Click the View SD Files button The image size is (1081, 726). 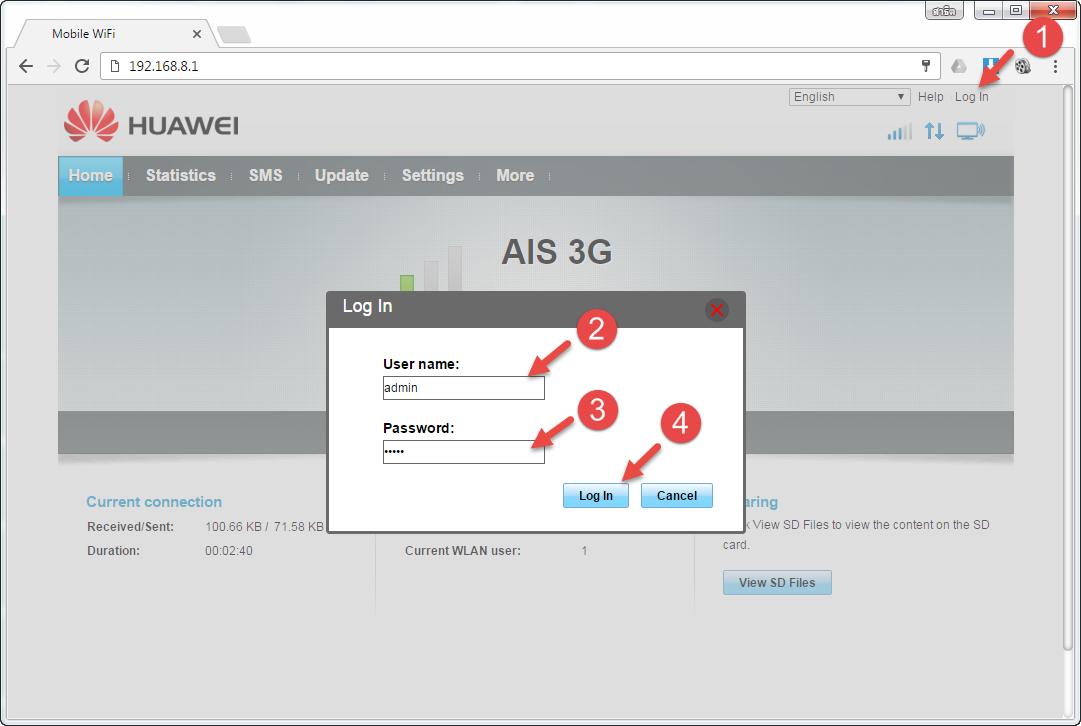point(777,583)
